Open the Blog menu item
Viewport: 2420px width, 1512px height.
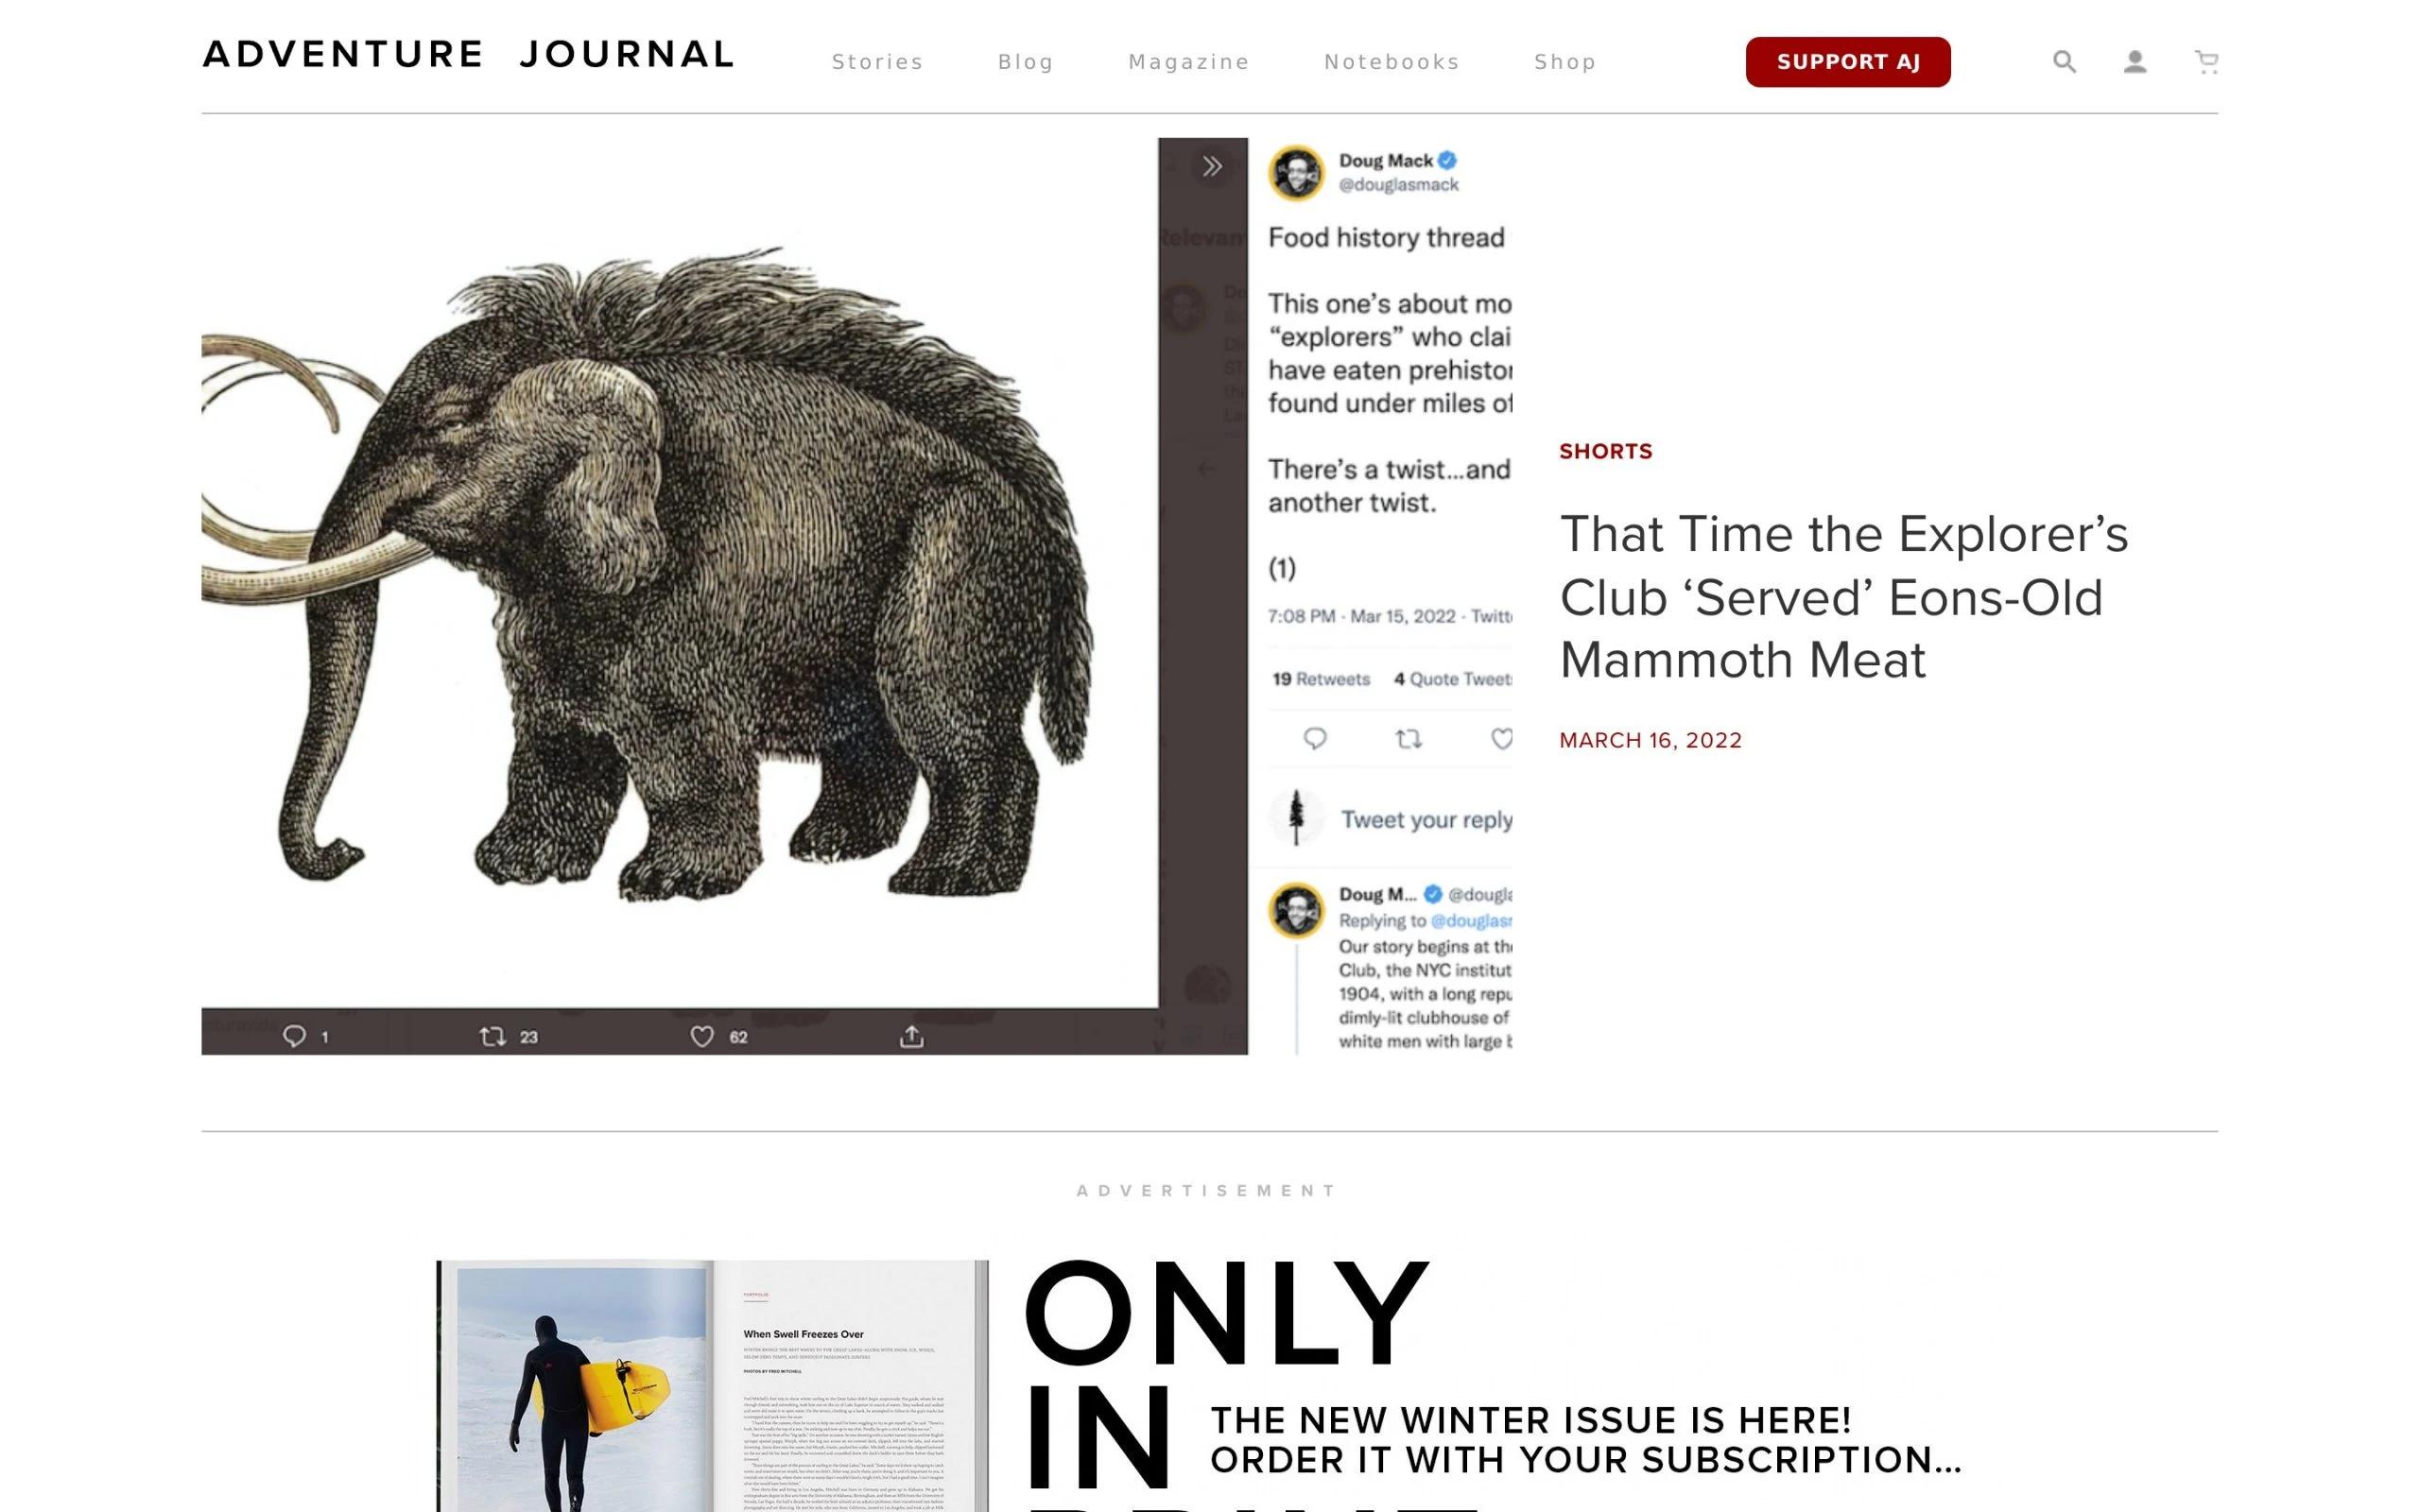tap(1025, 62)
